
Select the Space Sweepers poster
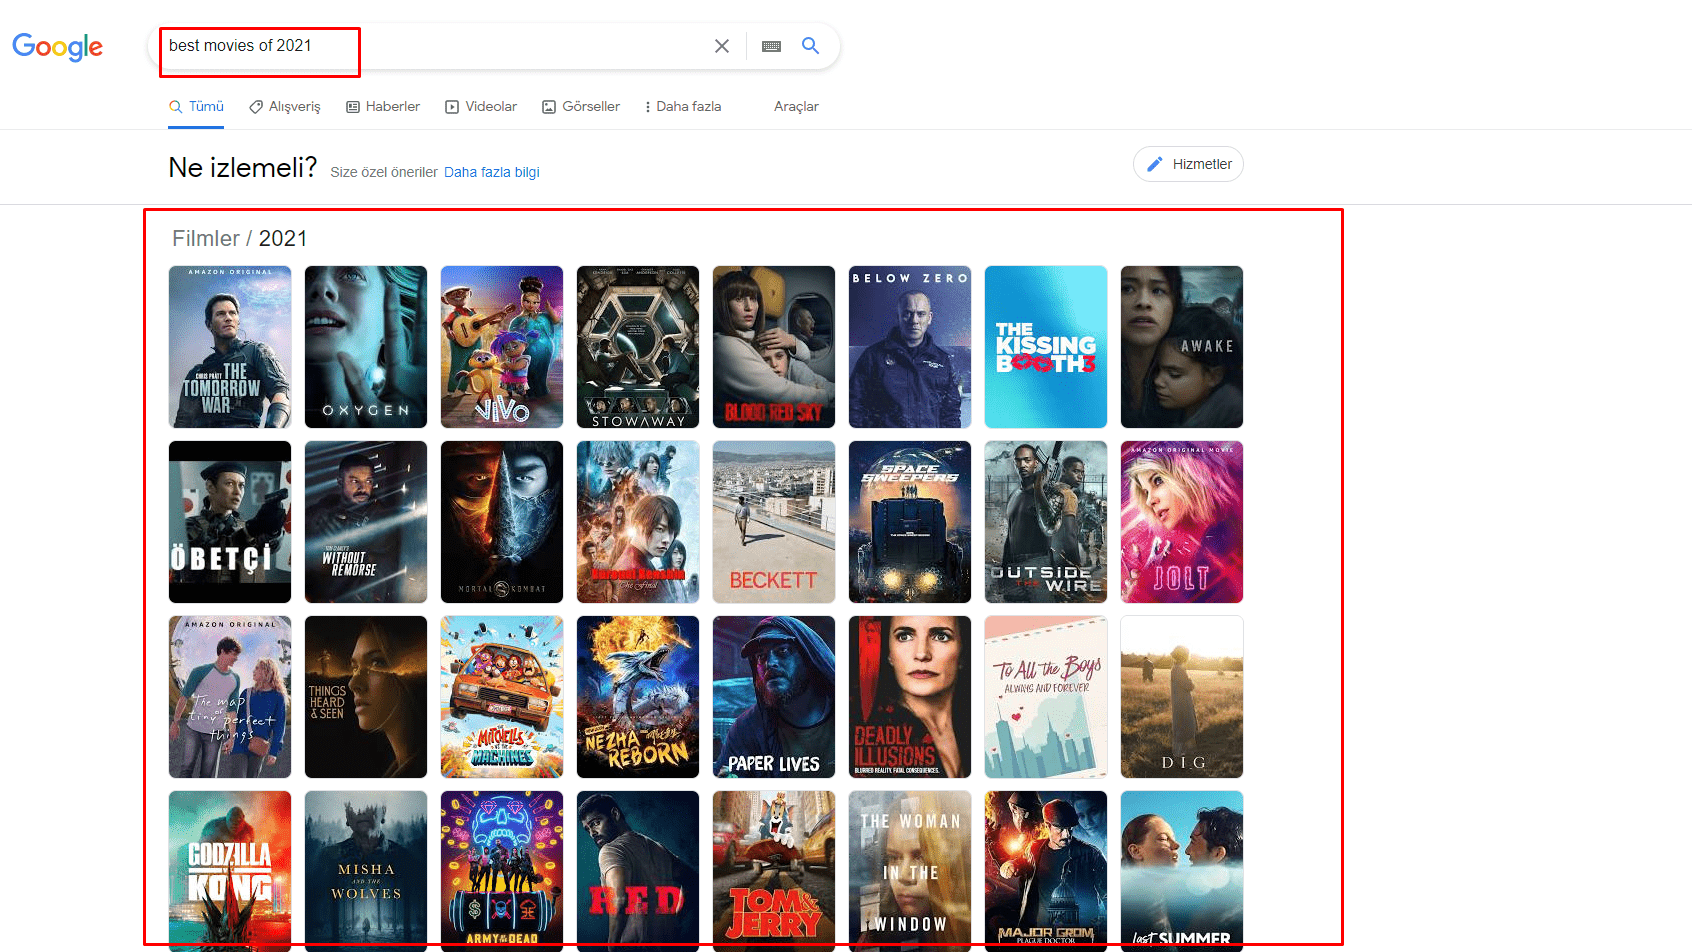[x=910, y=522]
